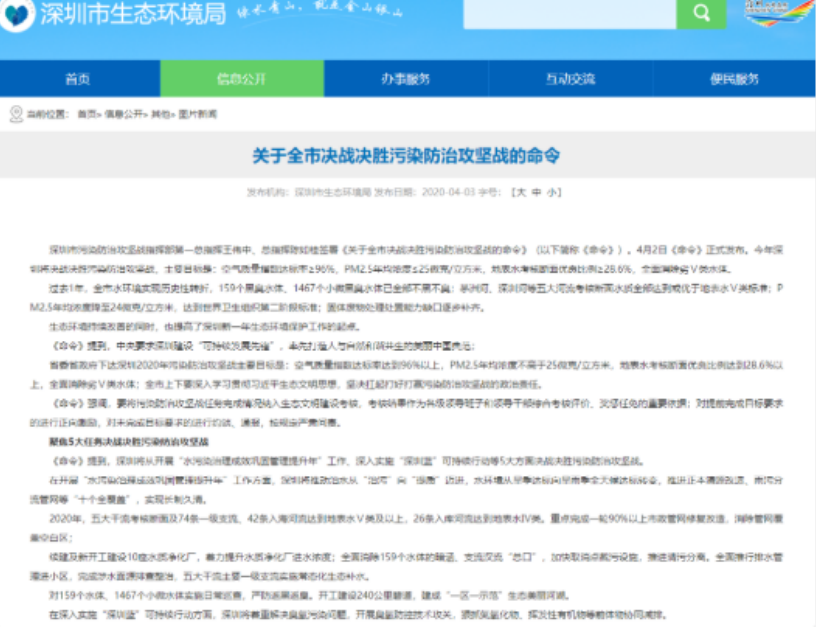Click the article title 关于全市决战决胜污染防治攻坚战的命令
Viewport: 816px width, 633px height.
408,158
